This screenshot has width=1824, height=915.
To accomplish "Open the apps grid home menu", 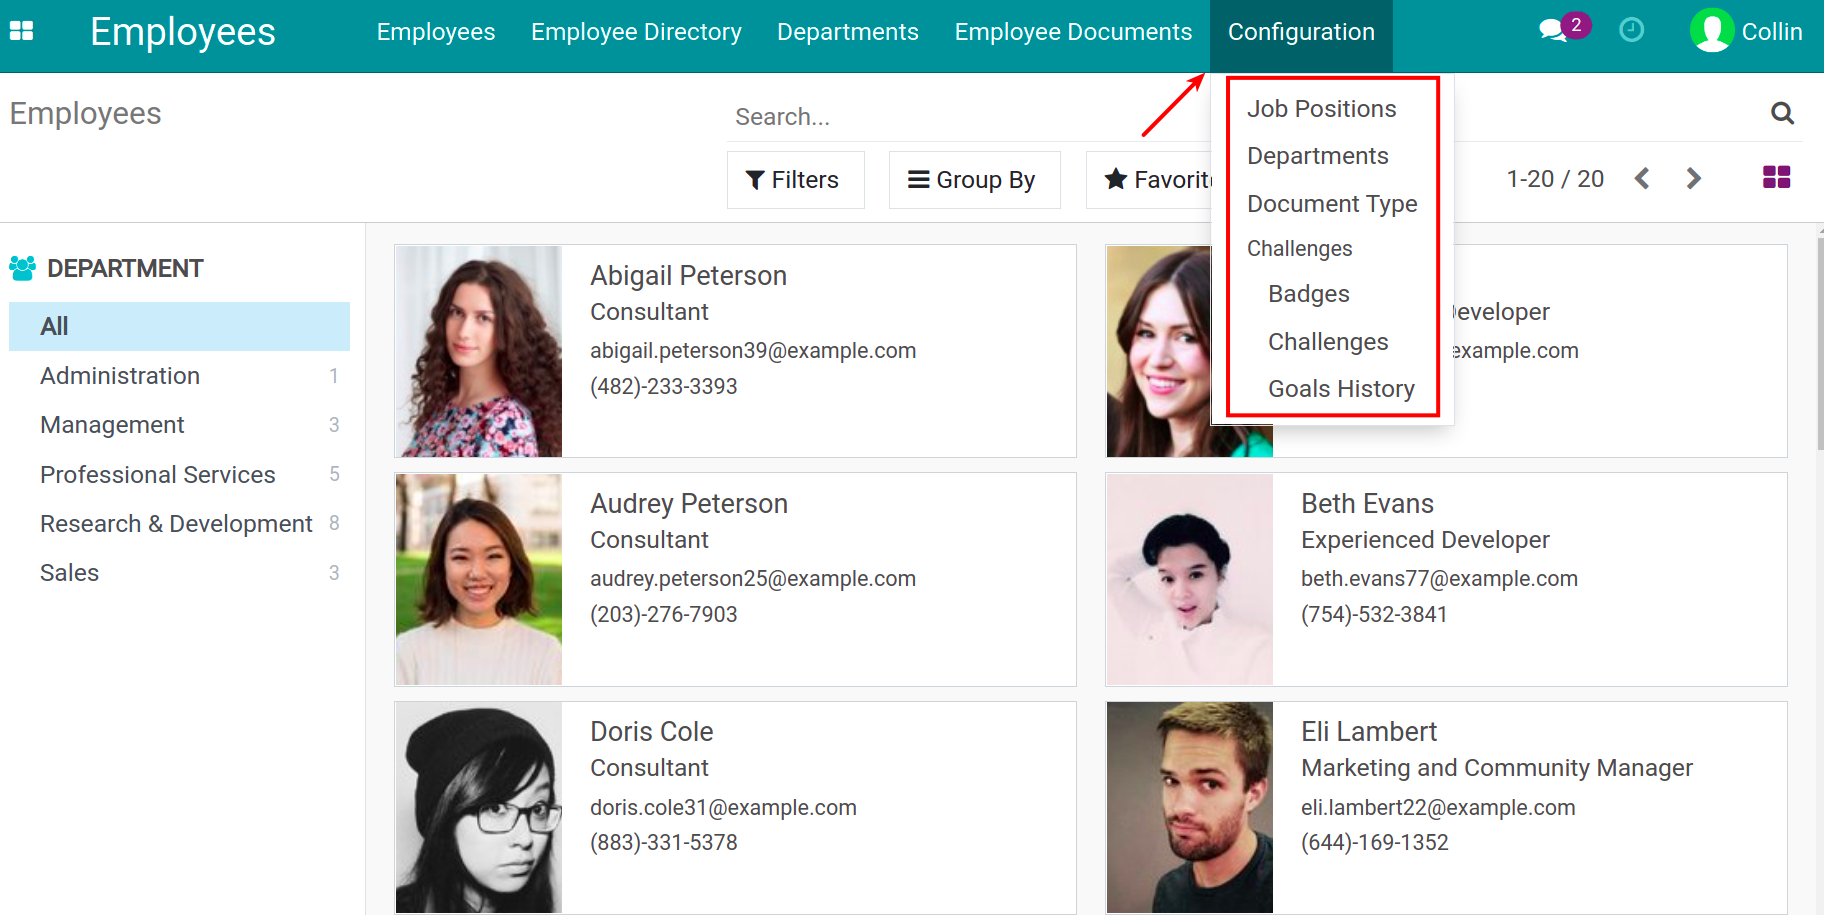I will point(21,31).
